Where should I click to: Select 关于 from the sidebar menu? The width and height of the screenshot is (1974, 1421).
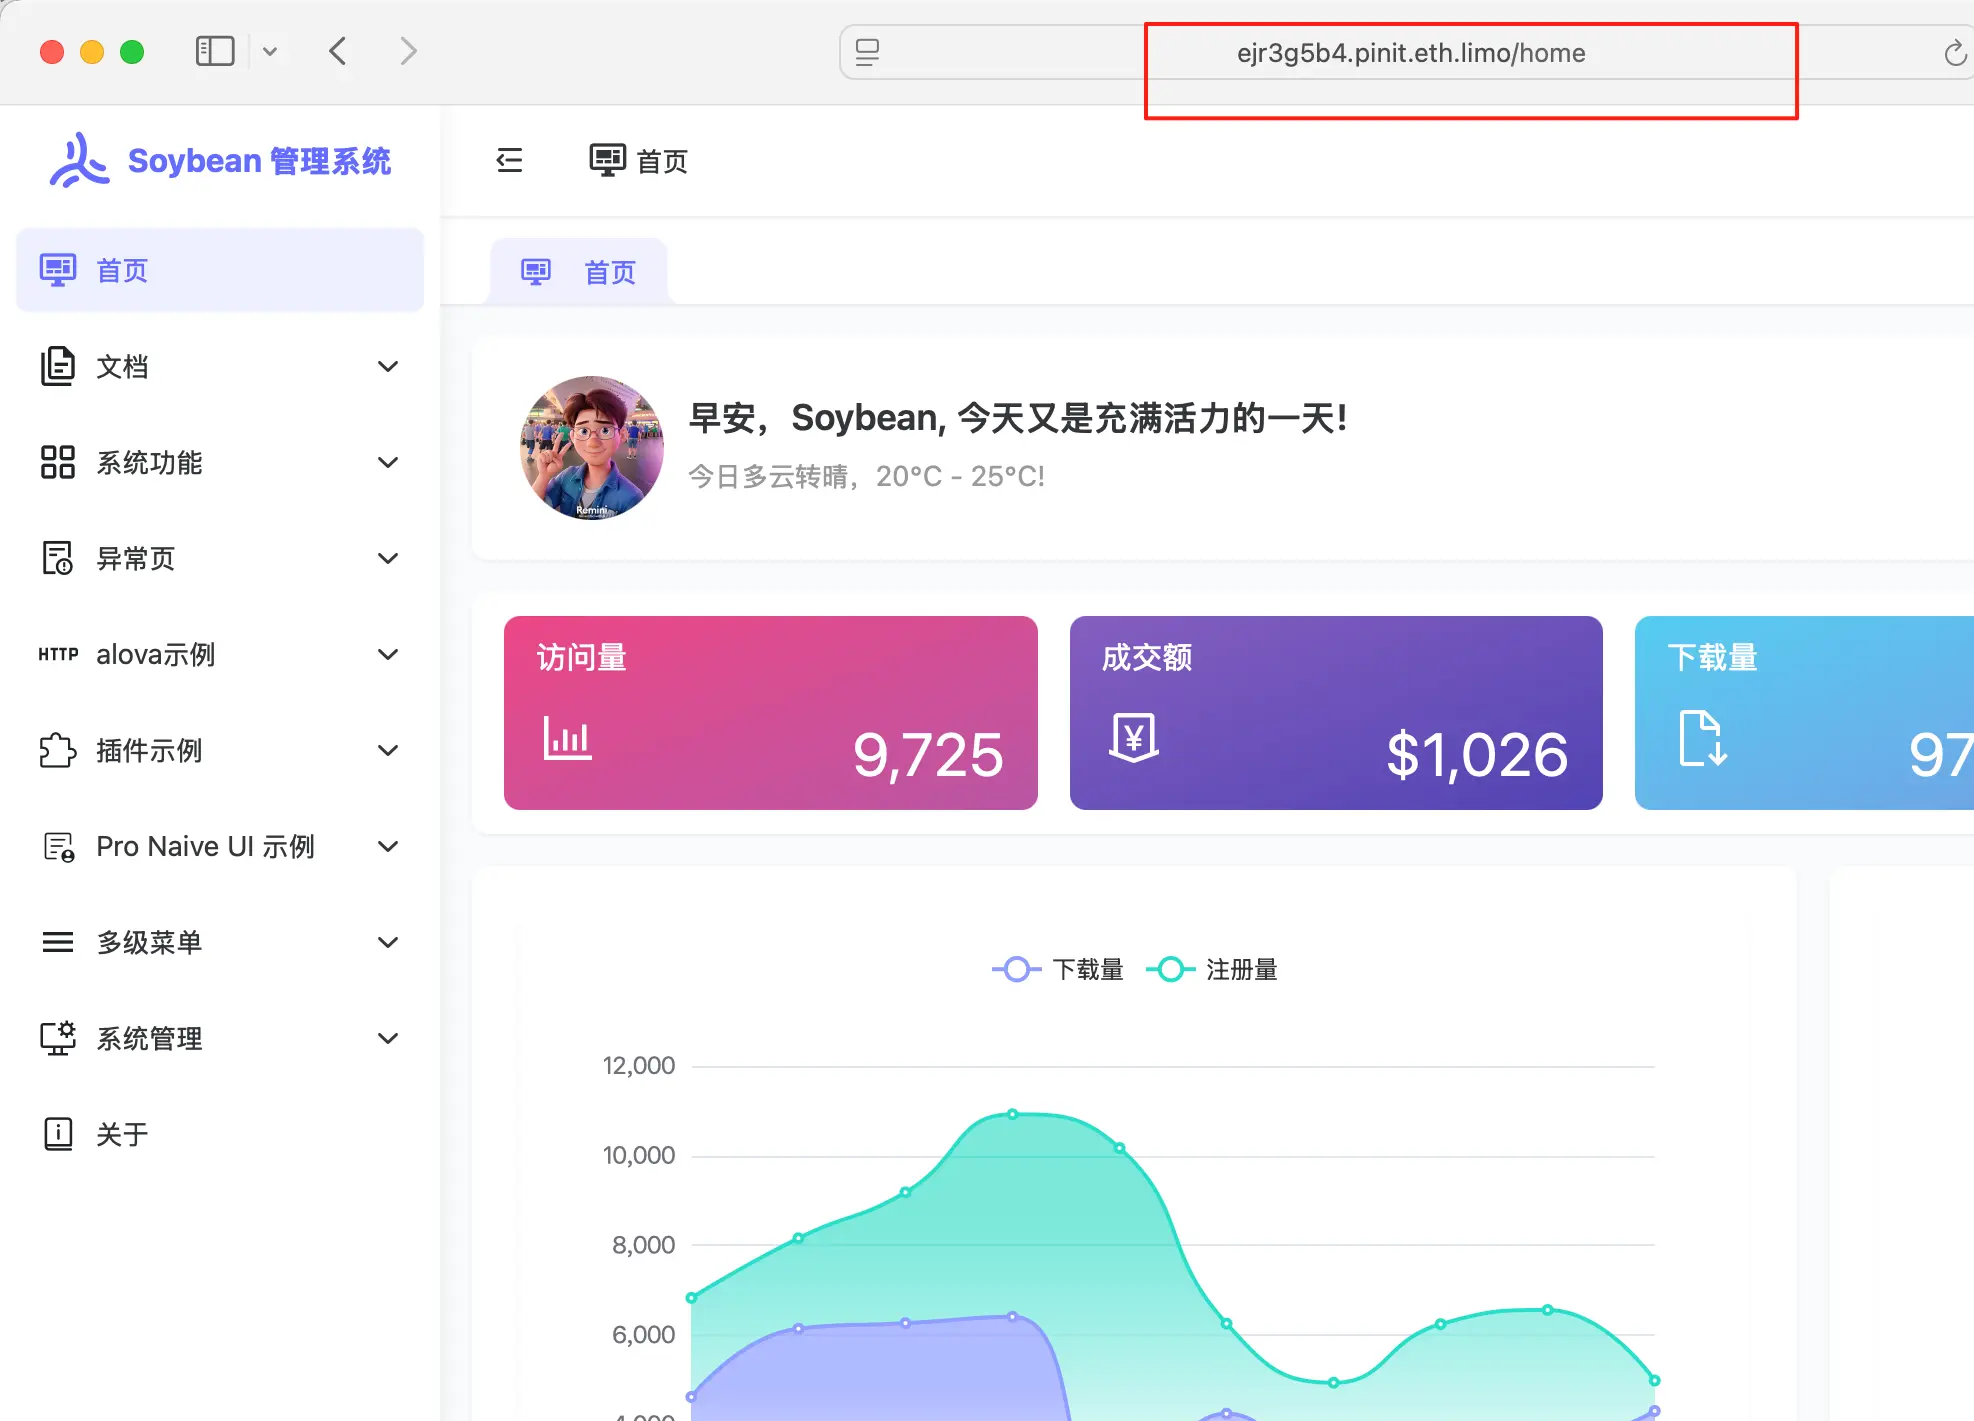120,1134
